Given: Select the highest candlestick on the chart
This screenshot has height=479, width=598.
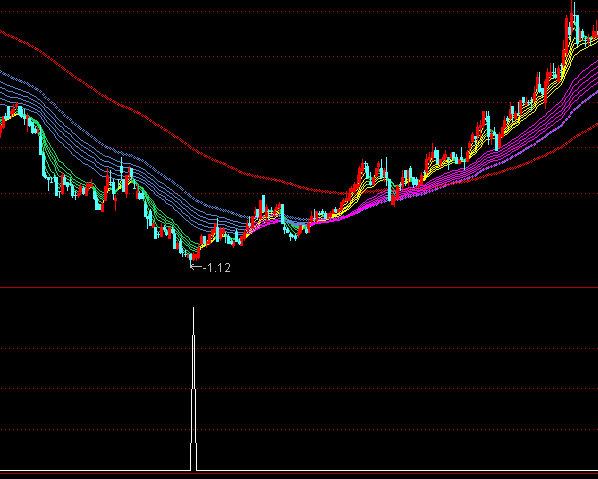Looking at the screenshot, I should (x=572, y=17).
